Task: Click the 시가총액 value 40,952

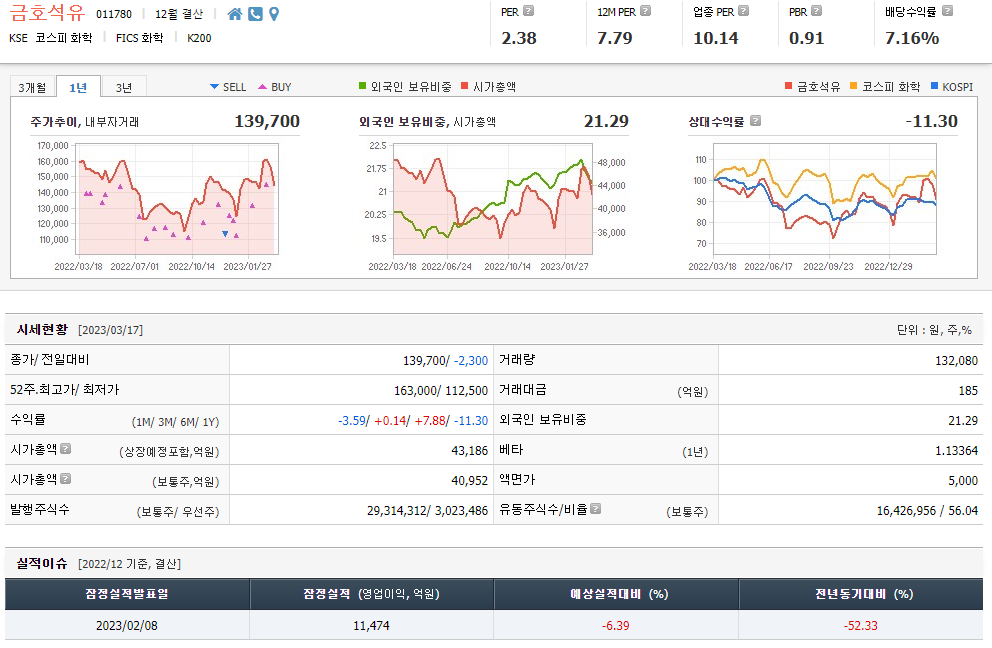Action: pyautogui.click(x=469, y=480)
